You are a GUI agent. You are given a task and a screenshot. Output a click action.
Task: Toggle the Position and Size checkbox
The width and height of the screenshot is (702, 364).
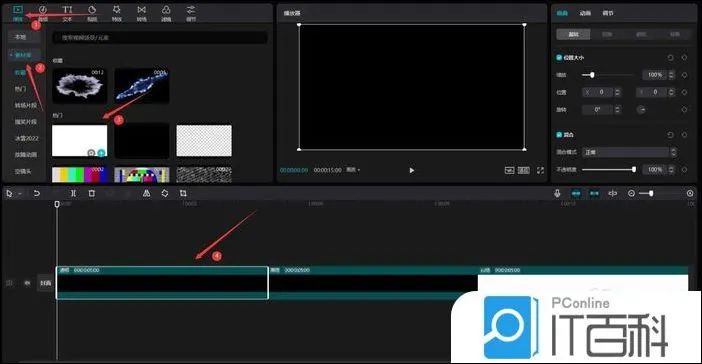coord(559,57)
